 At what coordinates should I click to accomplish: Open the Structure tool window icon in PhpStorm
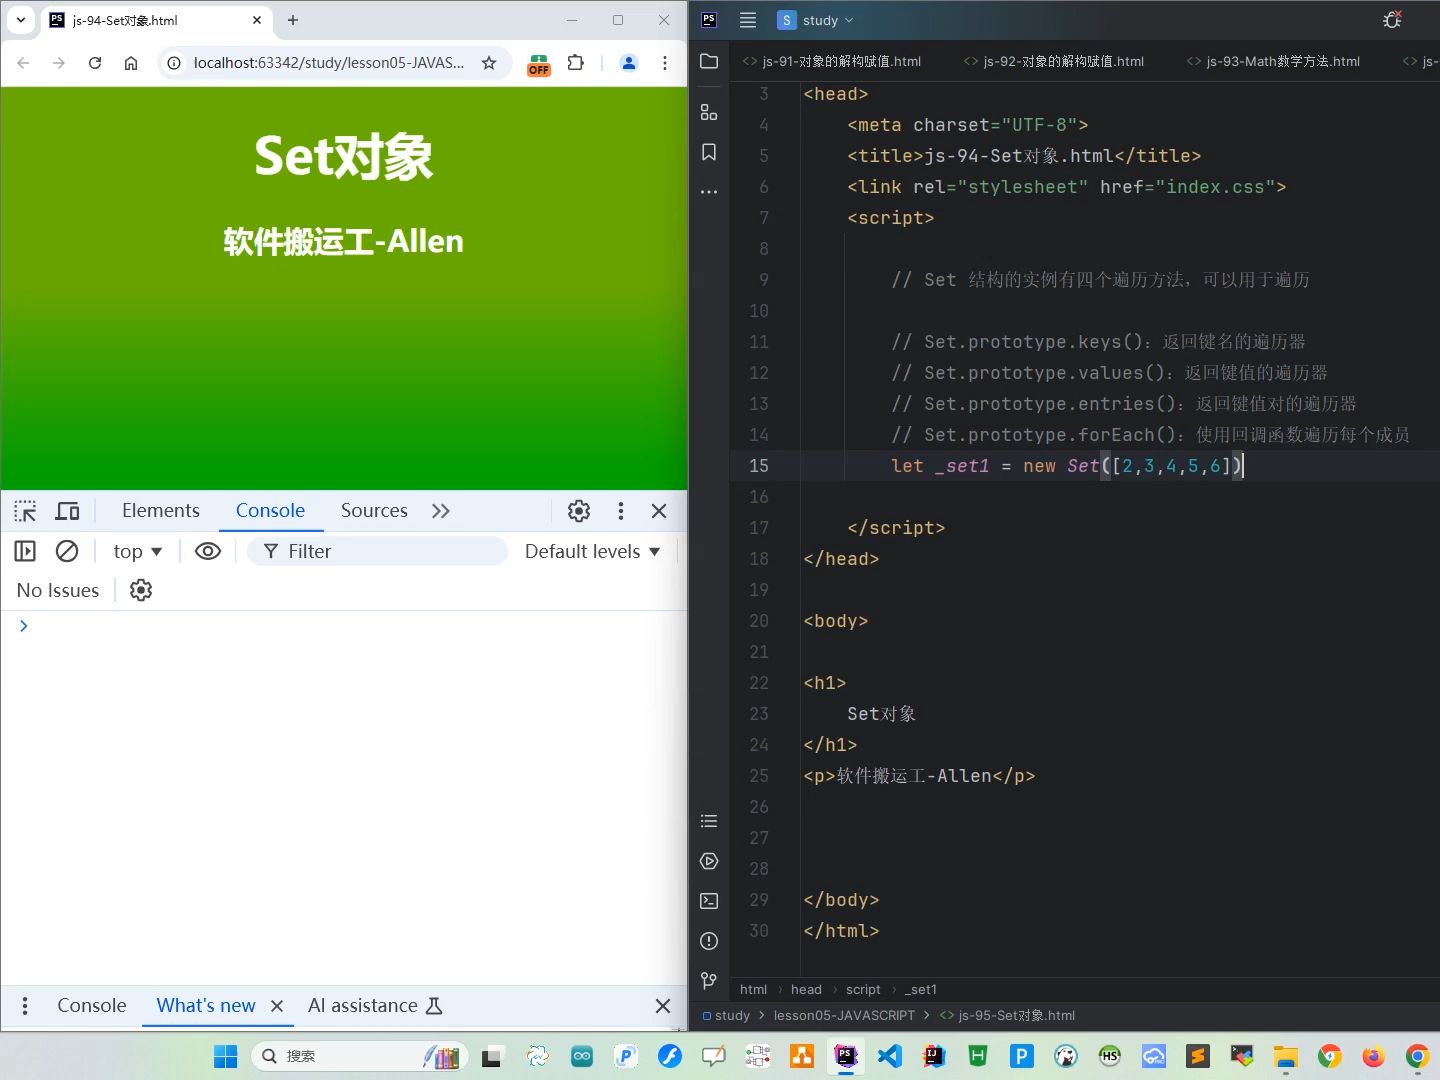(709, 112)
